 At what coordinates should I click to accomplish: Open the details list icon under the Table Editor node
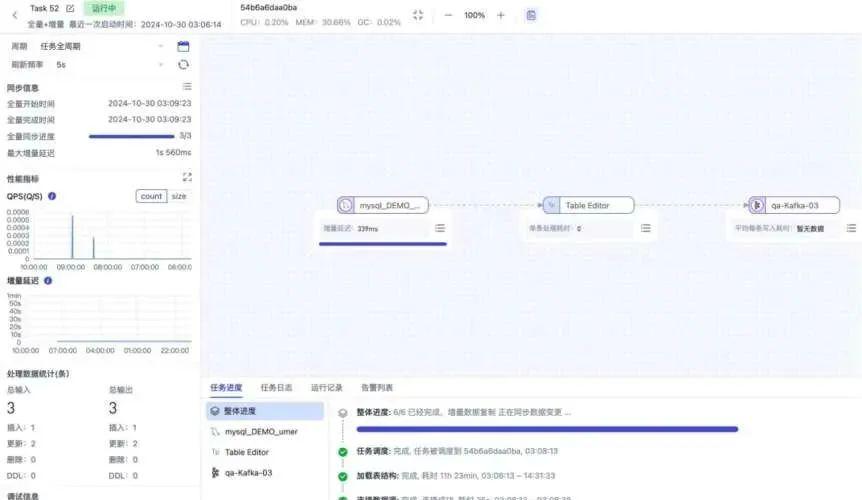(x=645, y=228)
